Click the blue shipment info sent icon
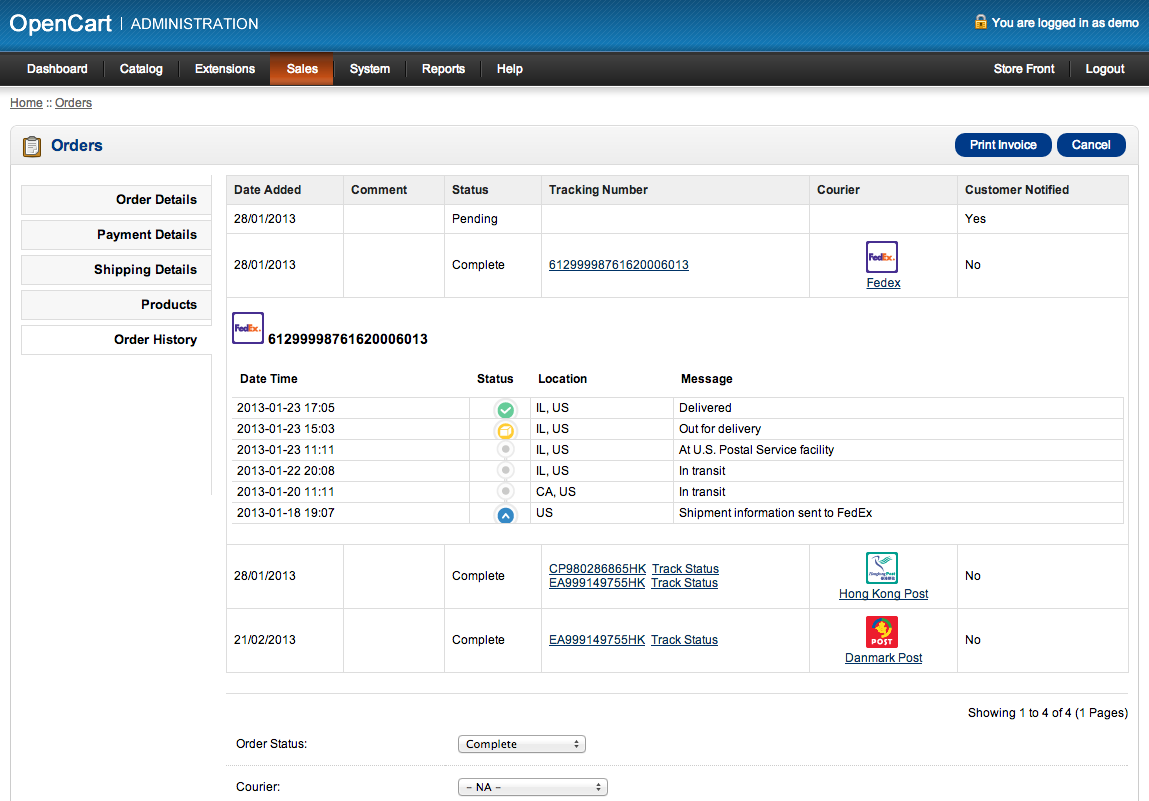This screenshot has height=801, width=1149. pos(506,515)
